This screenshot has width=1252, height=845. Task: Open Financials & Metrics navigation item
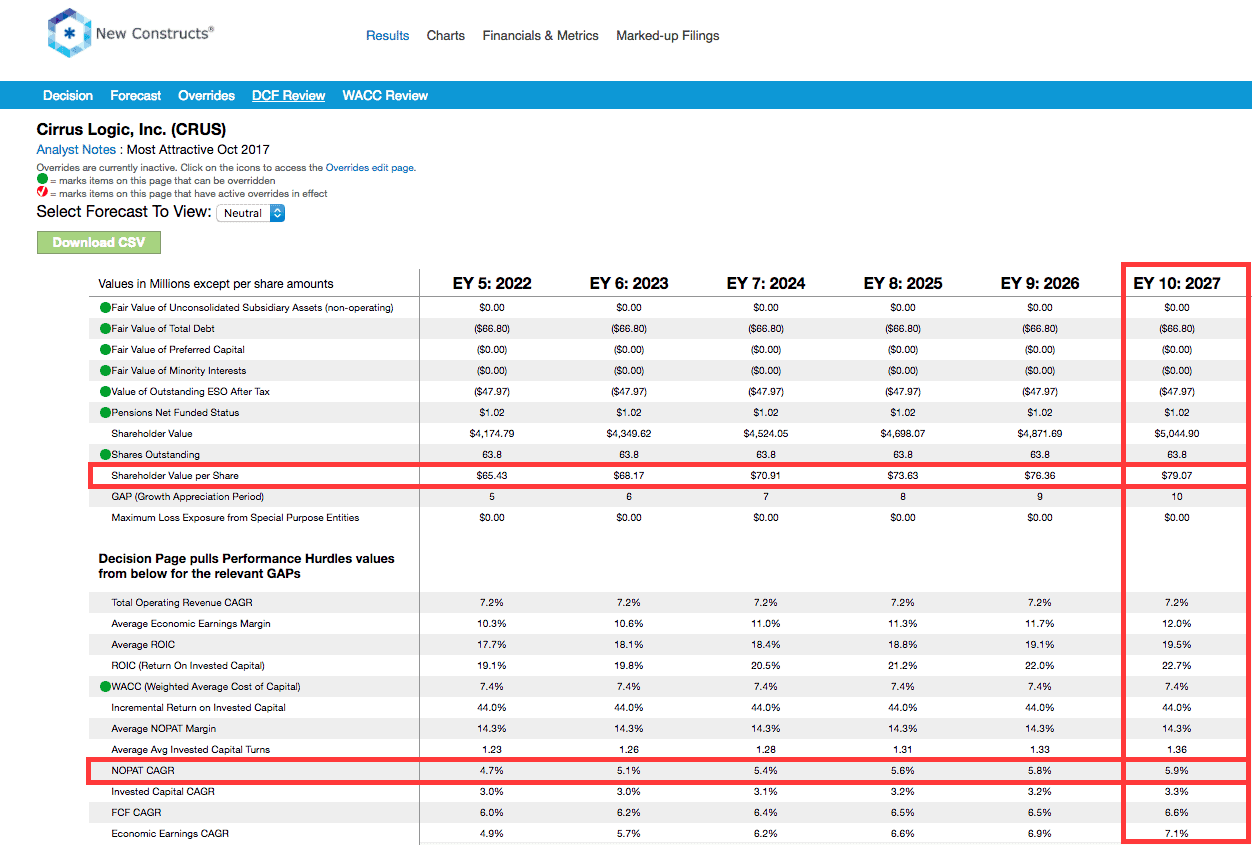pos(540,35)
